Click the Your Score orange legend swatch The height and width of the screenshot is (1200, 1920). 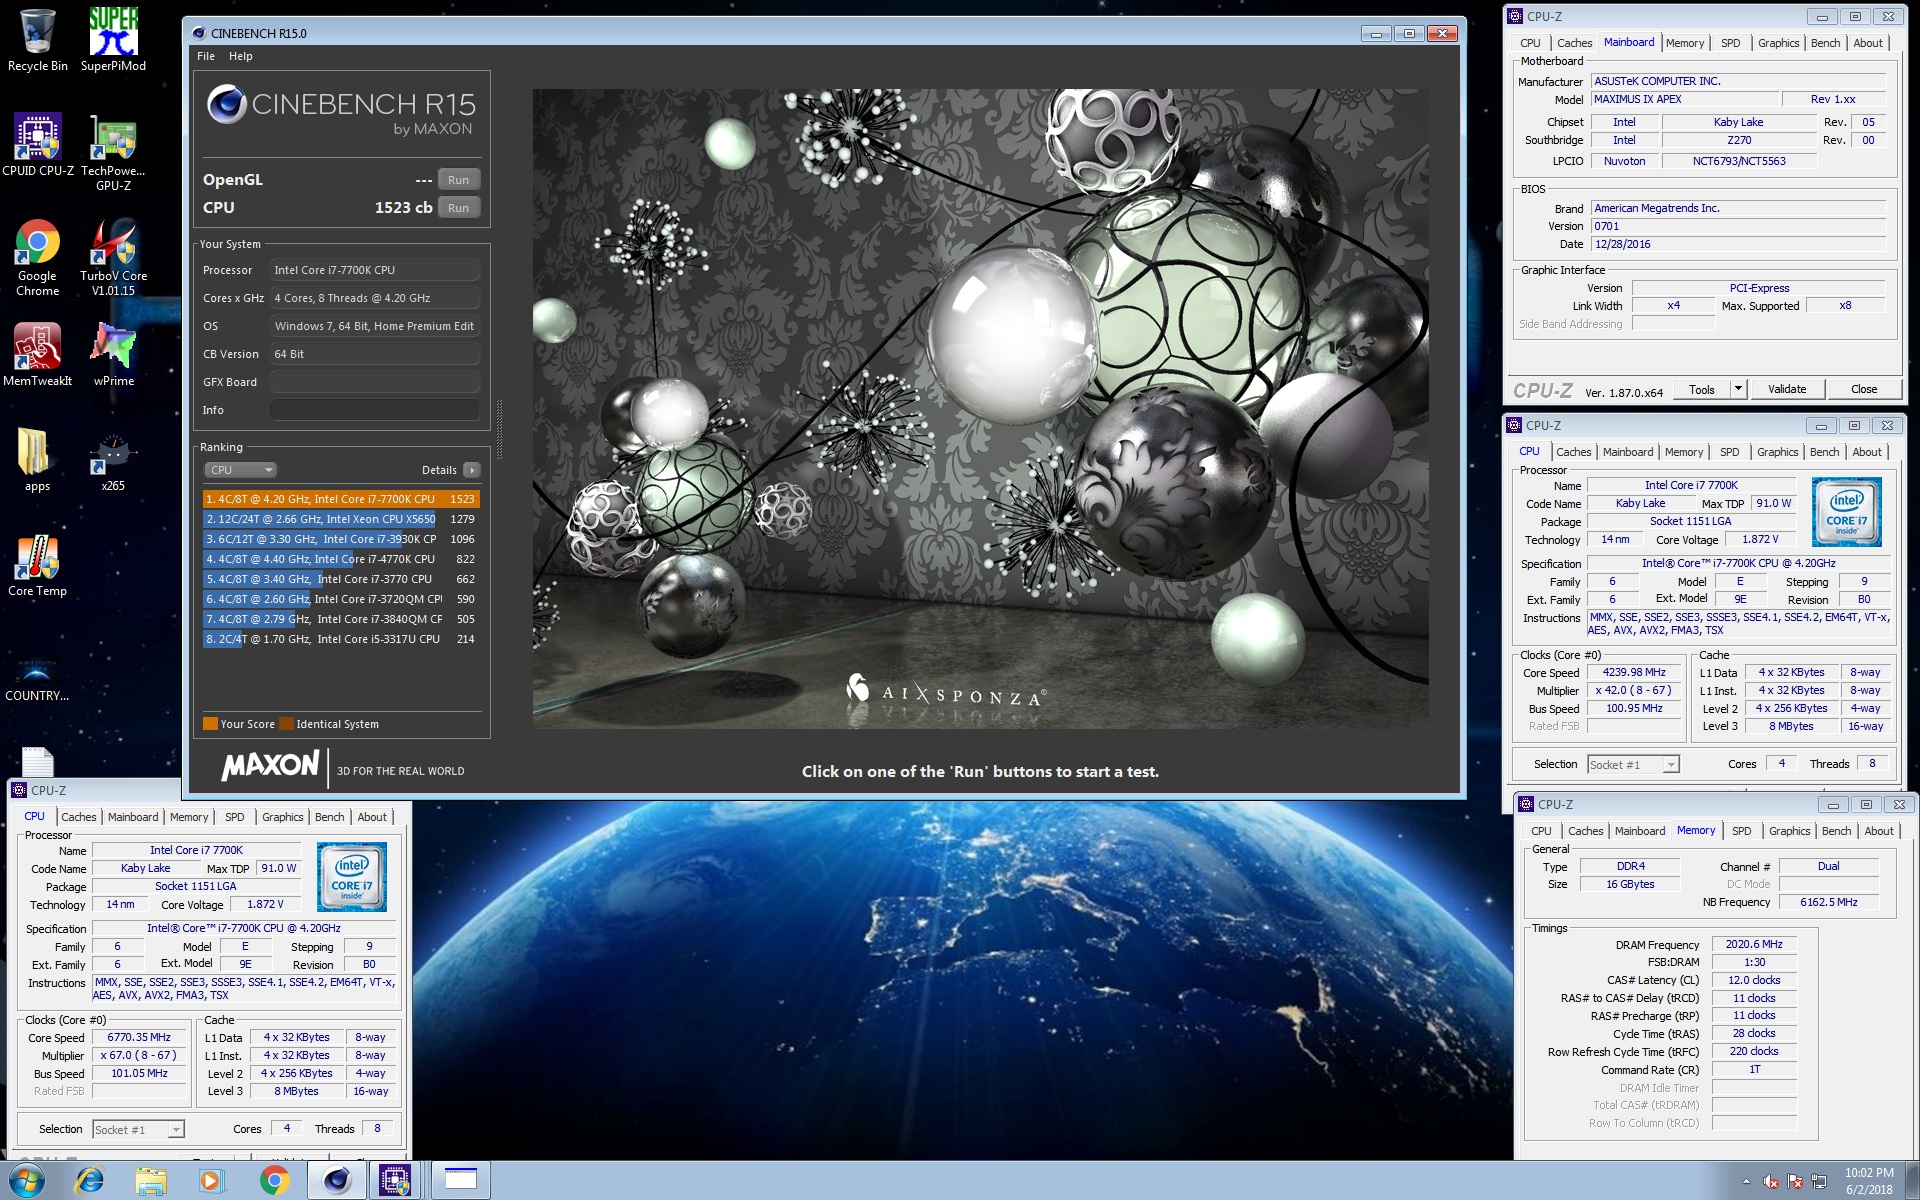210,724
